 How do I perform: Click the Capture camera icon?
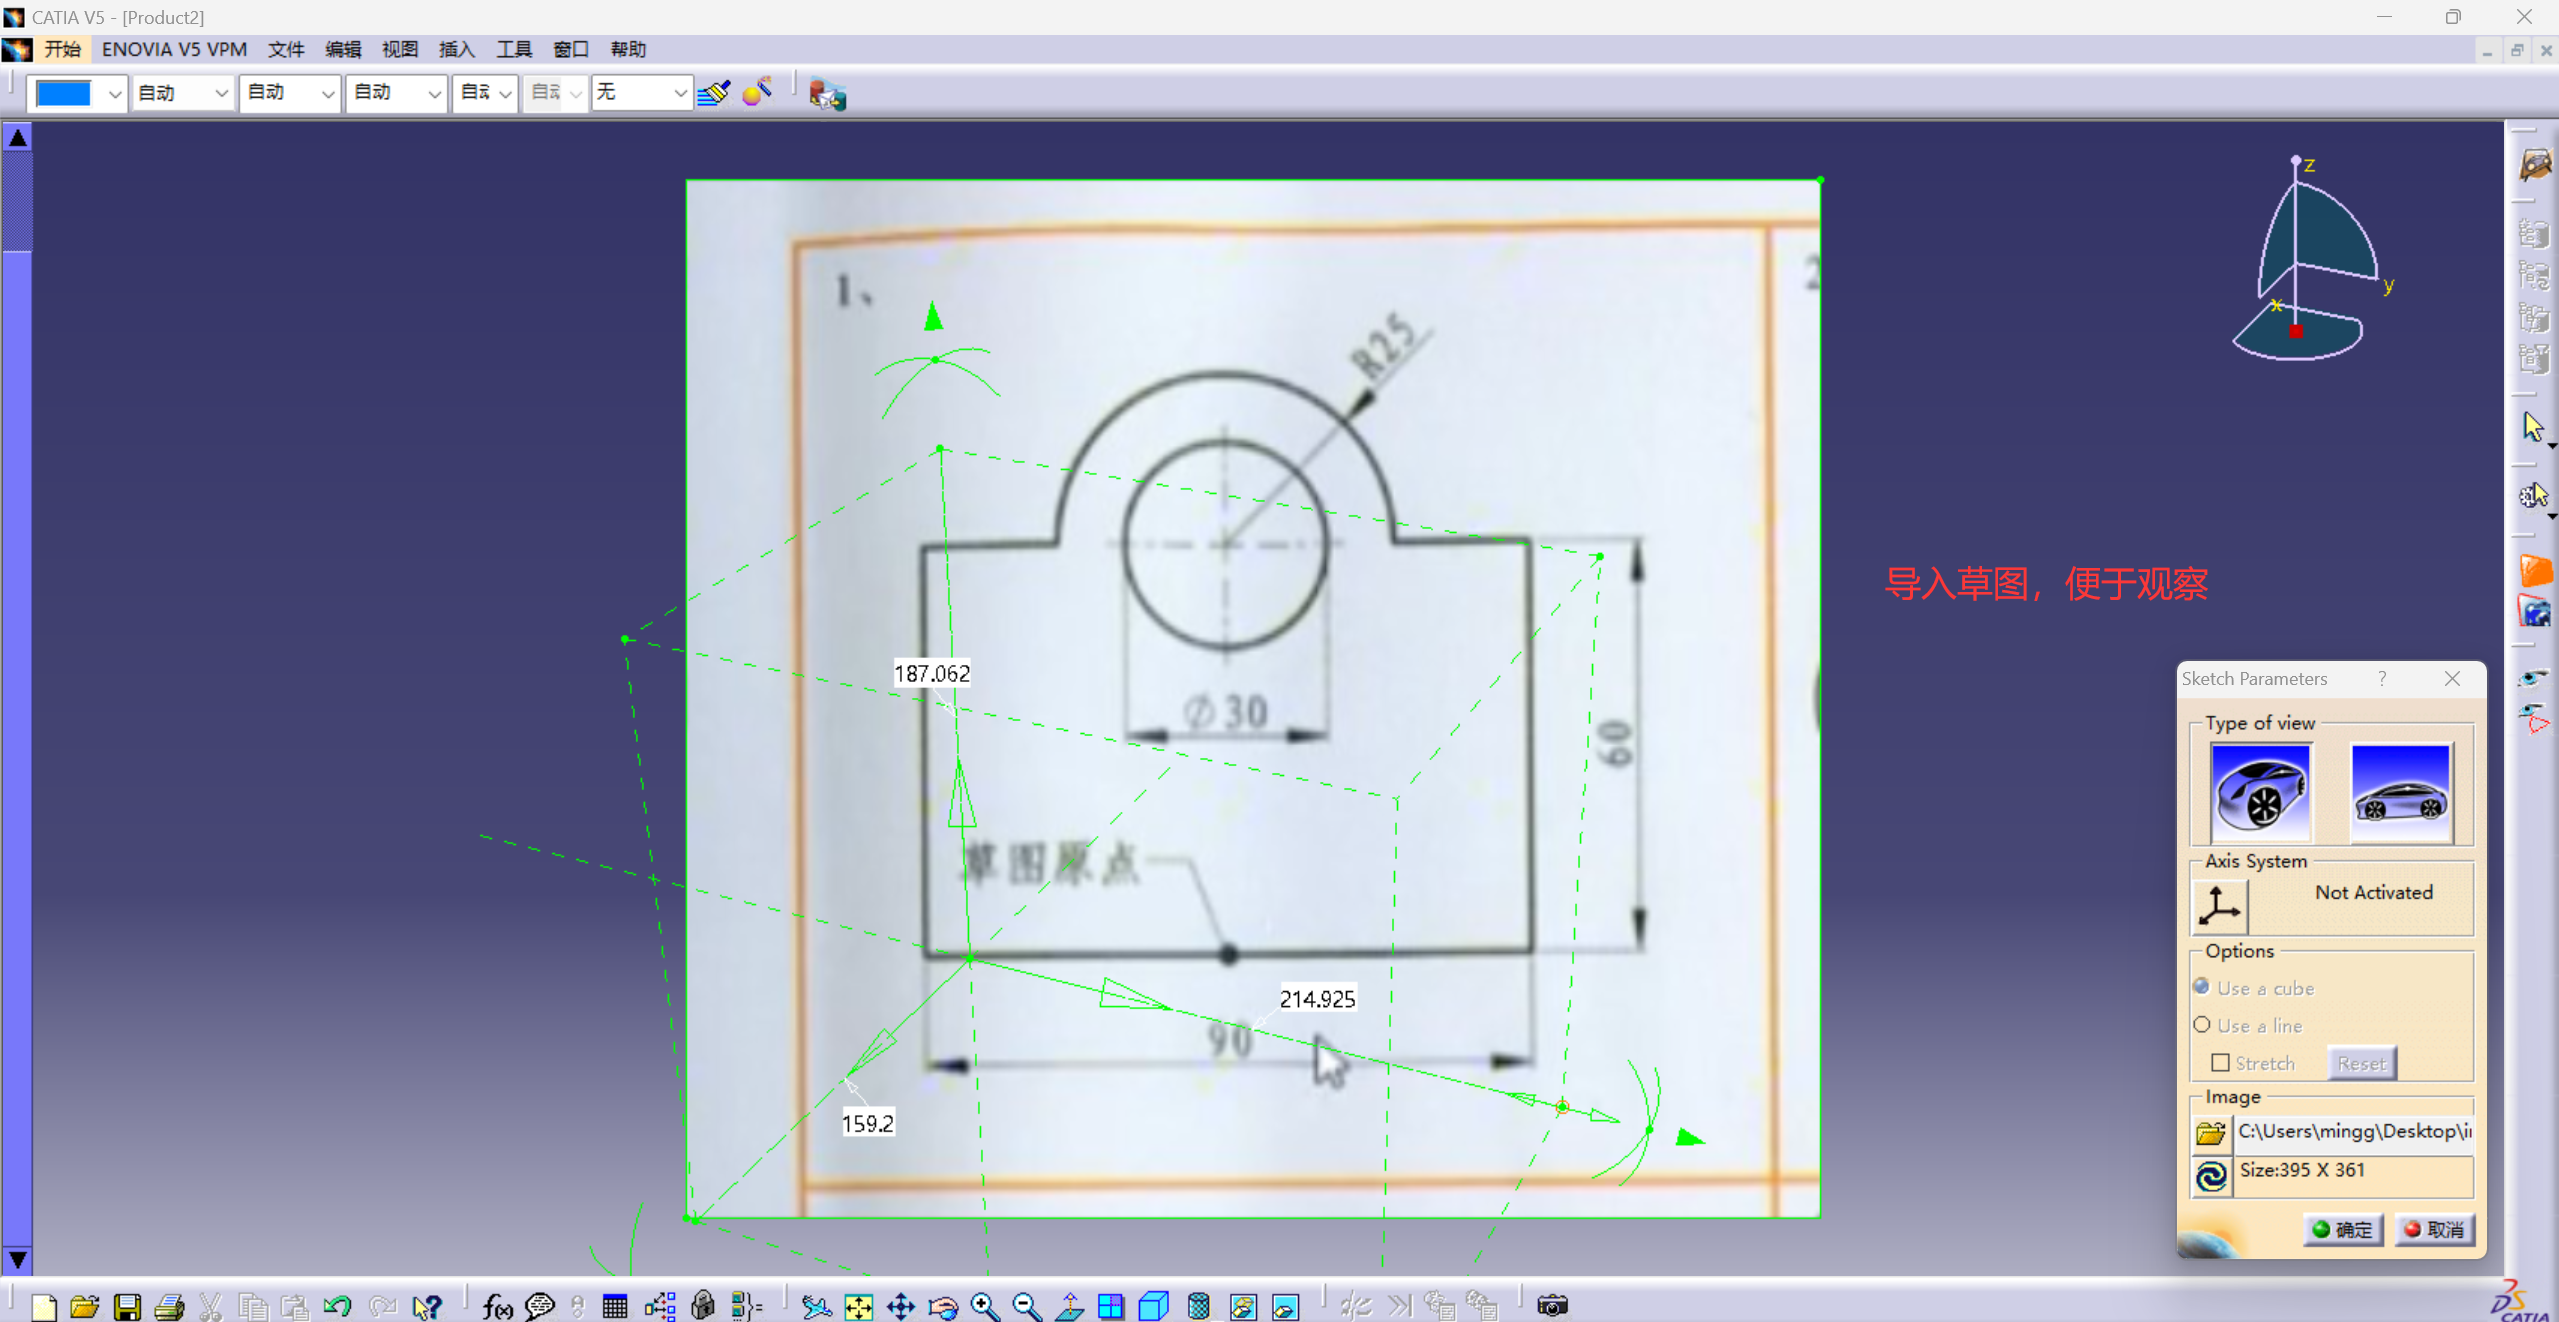[x=1551, y=1305]
